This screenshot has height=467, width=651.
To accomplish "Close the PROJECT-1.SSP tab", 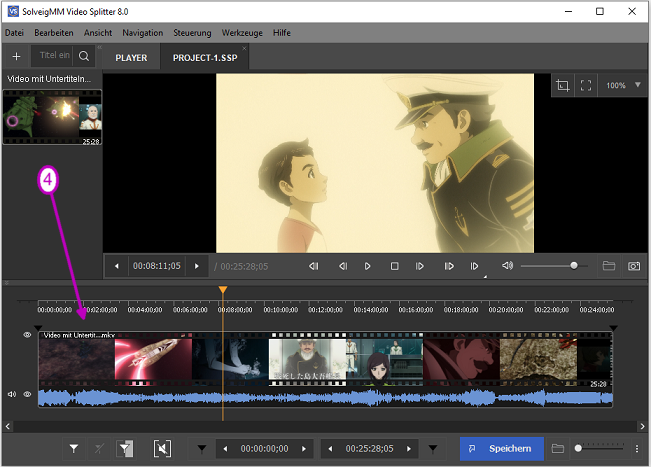I will tap(244, 49).
